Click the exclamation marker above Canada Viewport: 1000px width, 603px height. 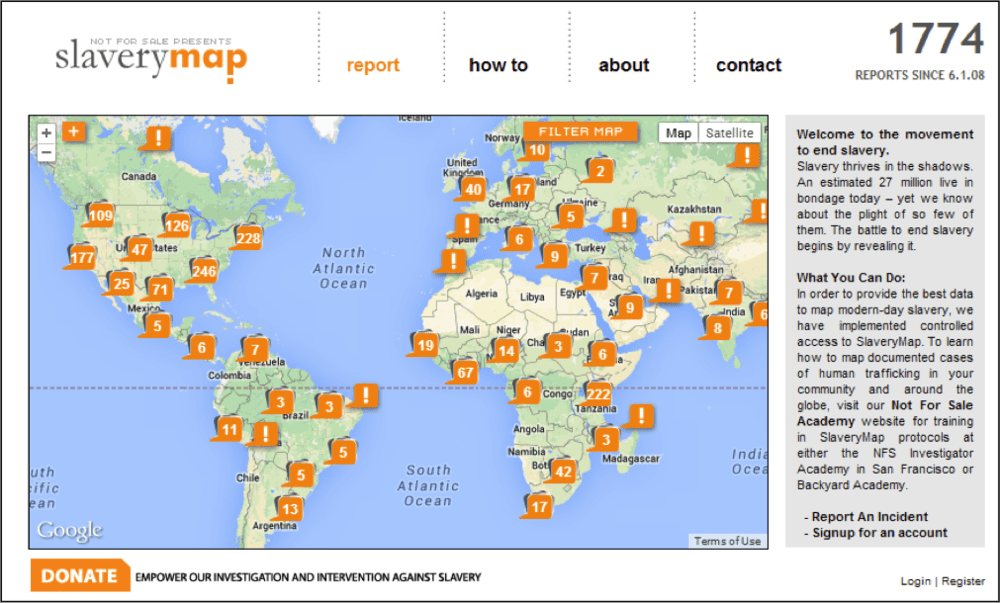point(157,138)
